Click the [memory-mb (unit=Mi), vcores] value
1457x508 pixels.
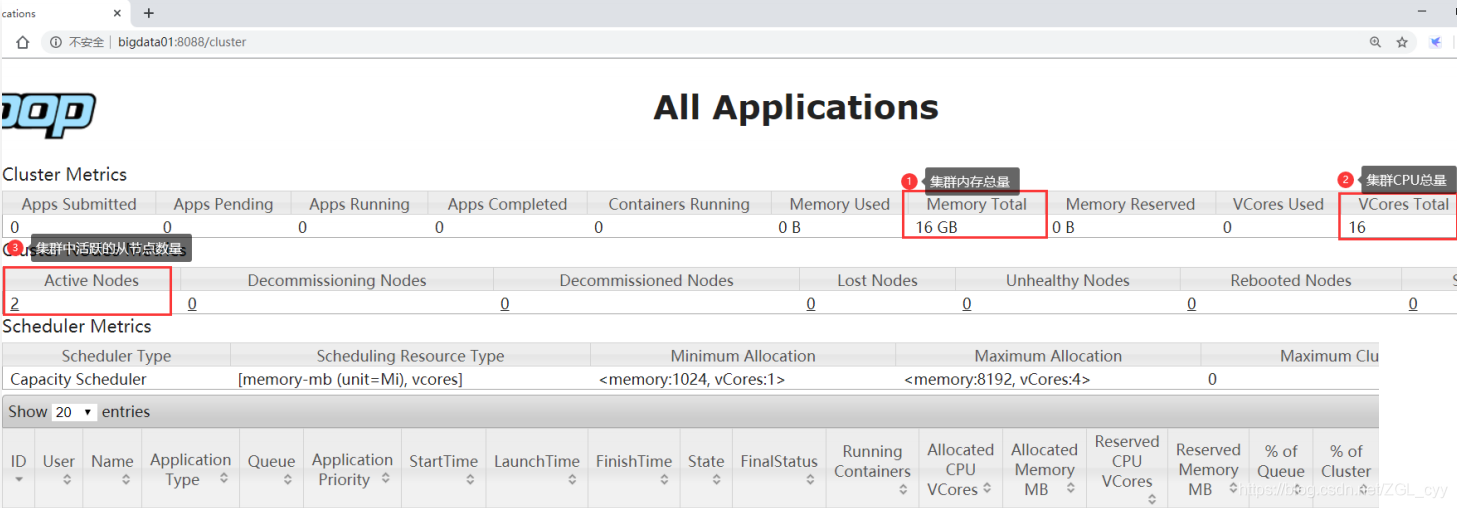click(350, 380)
